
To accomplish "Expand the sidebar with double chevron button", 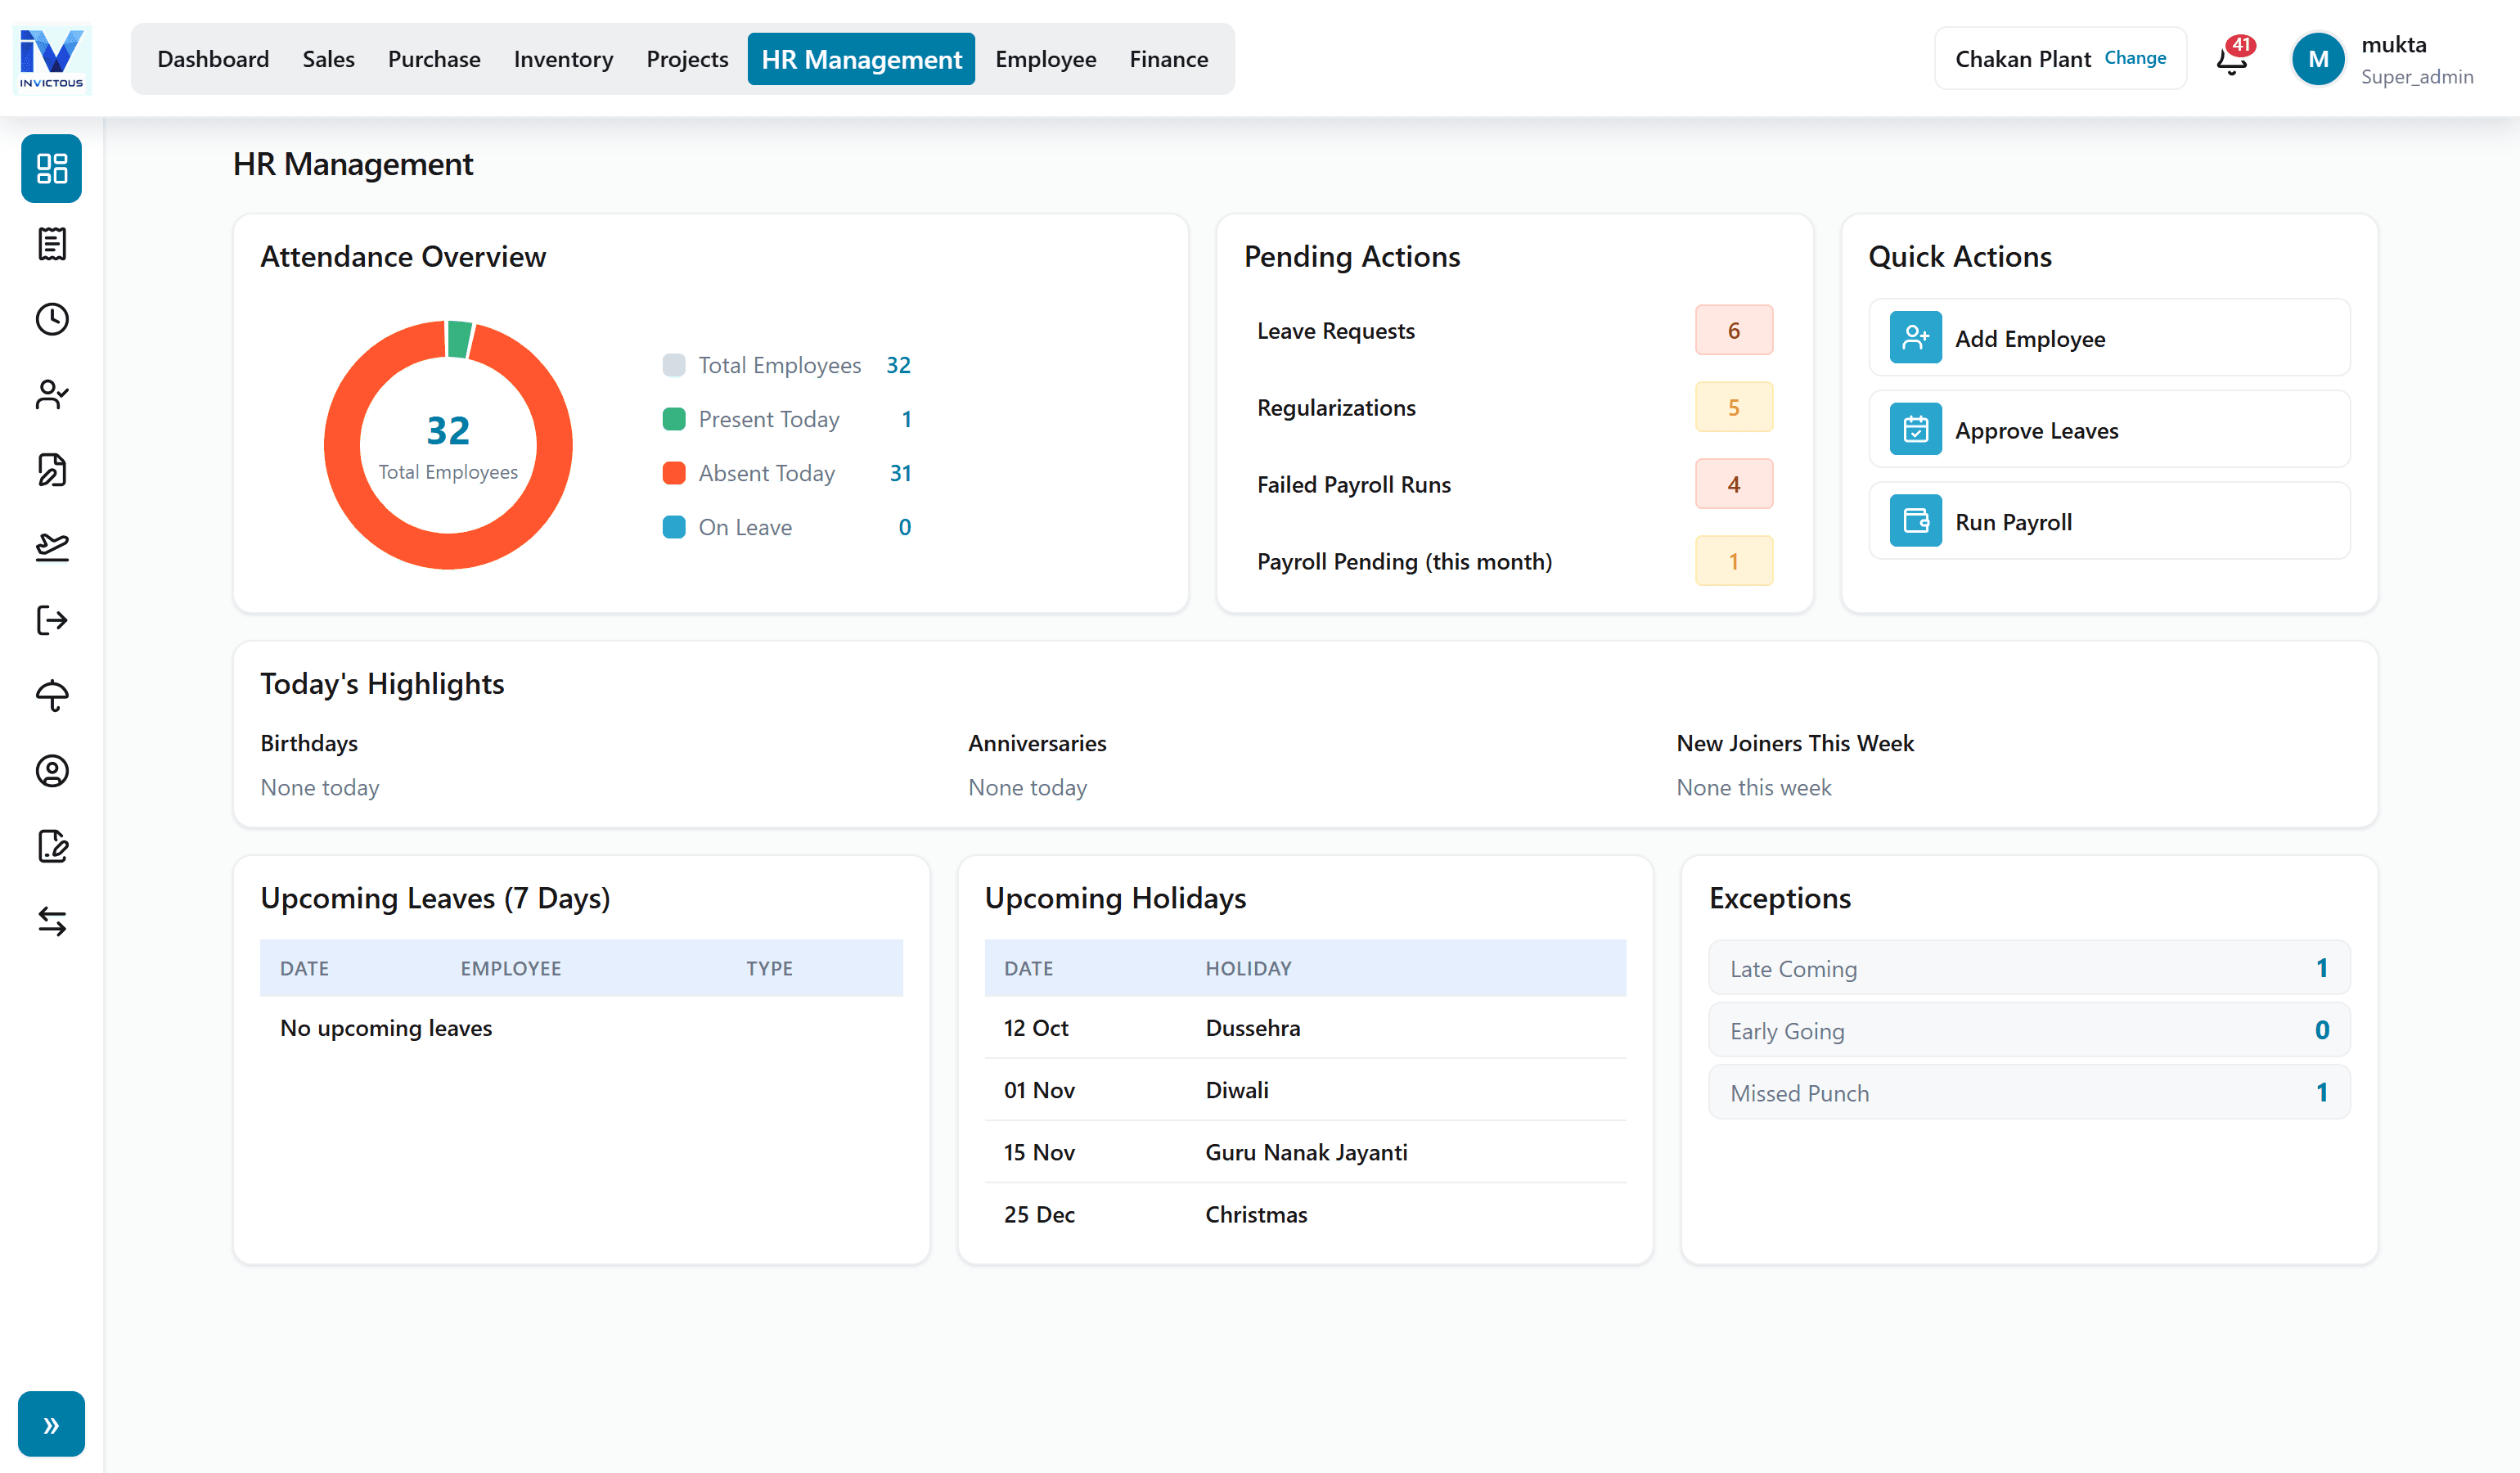I will [51, 1424].
